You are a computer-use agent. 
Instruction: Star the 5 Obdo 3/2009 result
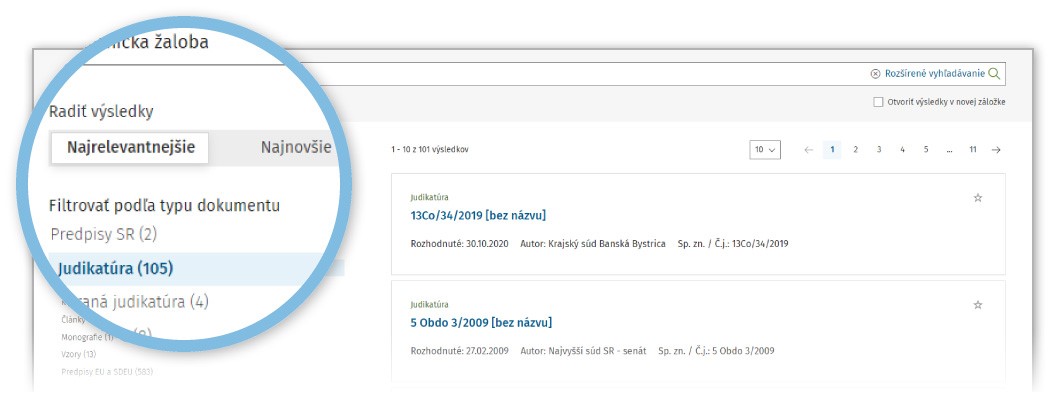[x=977, y=305]
